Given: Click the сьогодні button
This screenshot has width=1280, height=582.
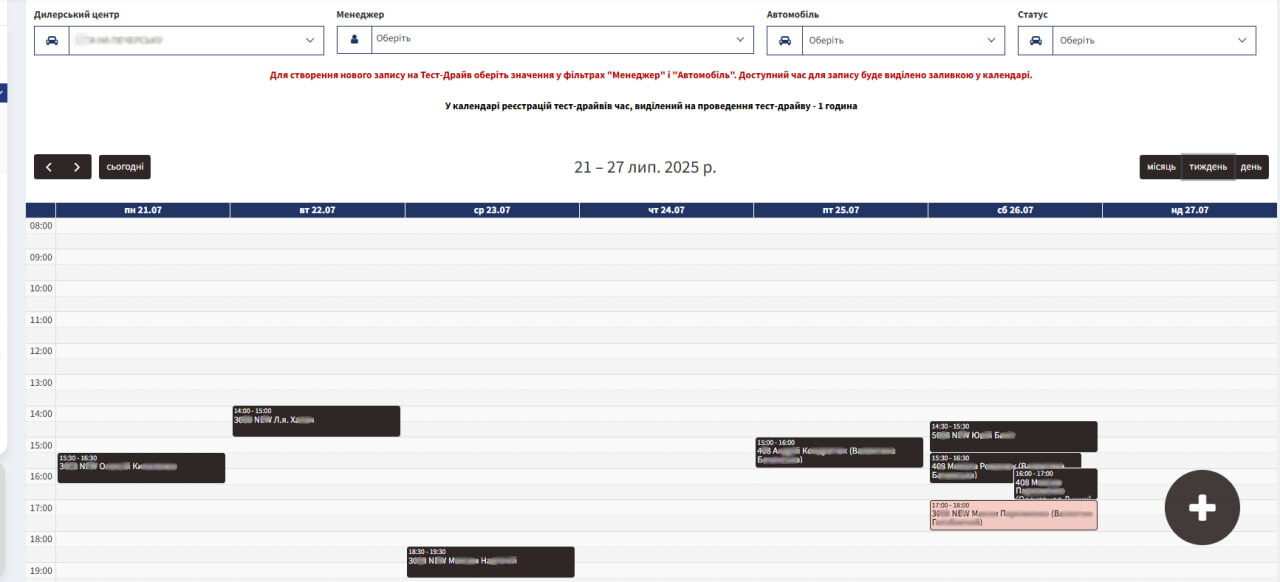Looking at the screenshot, I should click(124, 166).
